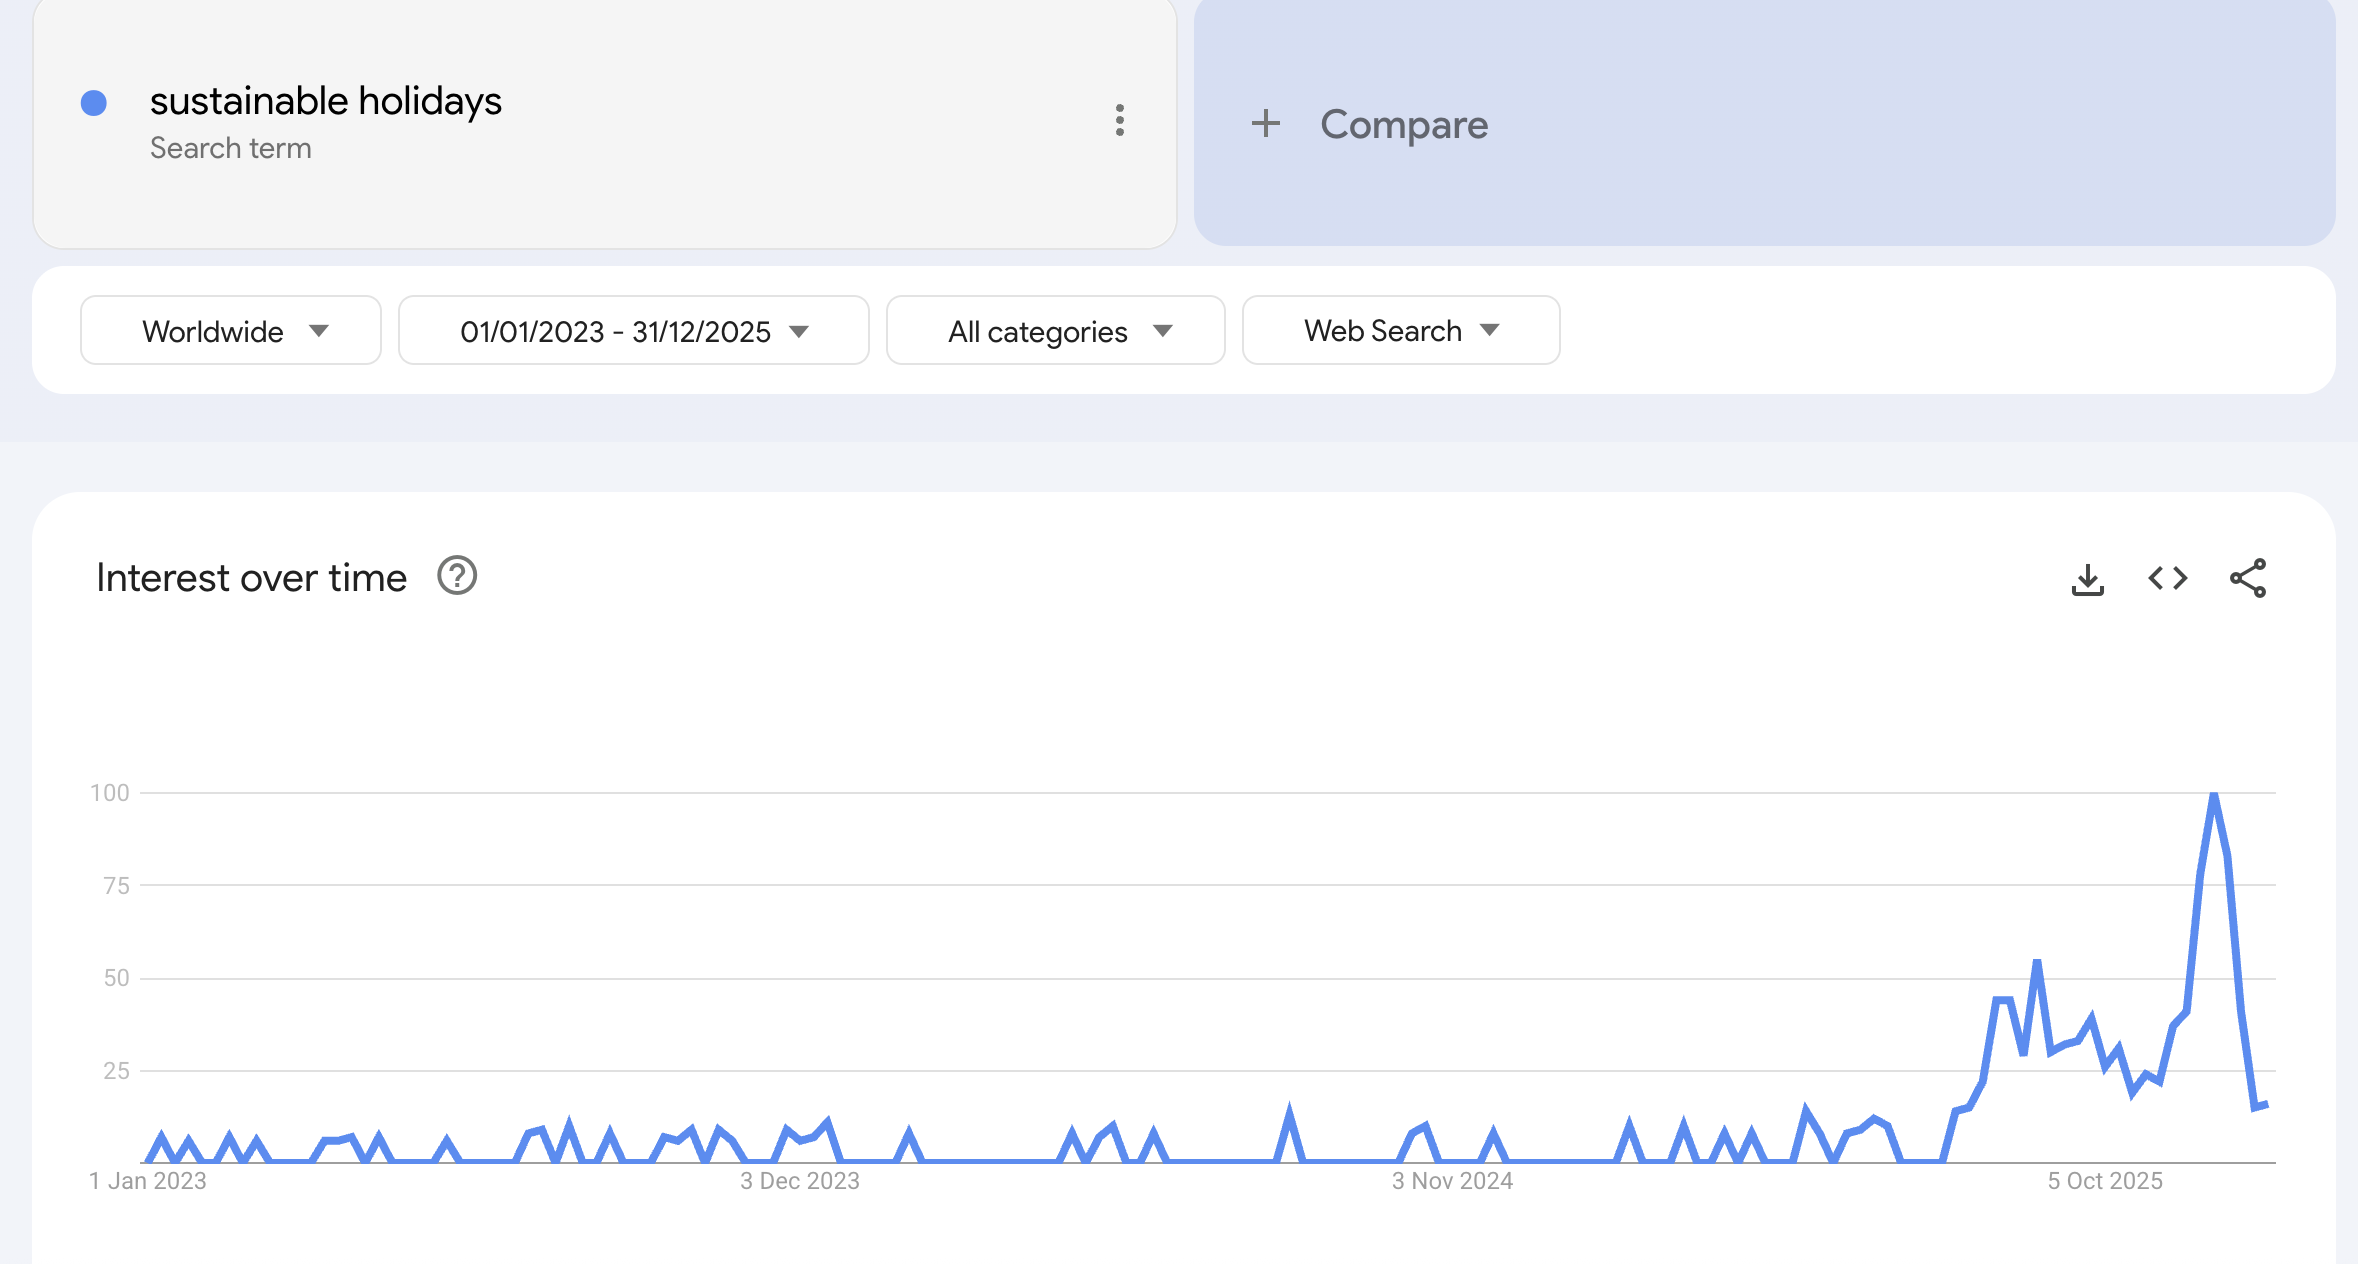This screenshot has width=2358, height=1264.
Task: Click the embed chart angle-brackets icon
Action: tap(2167, 578)
